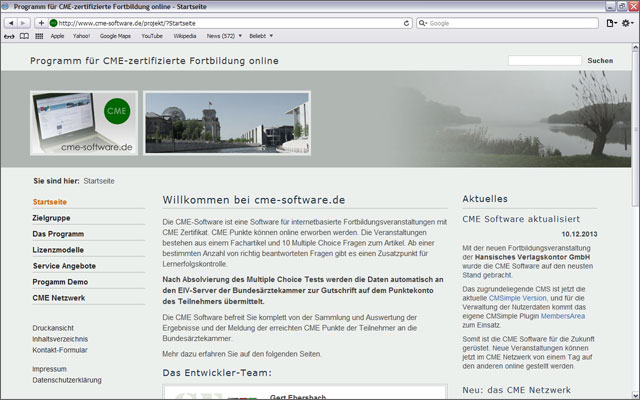Image resolution: width=640 pixels, height=400 pixels.
Task: Go back with the browser back arrow
Action: click(x=11, y=23)
